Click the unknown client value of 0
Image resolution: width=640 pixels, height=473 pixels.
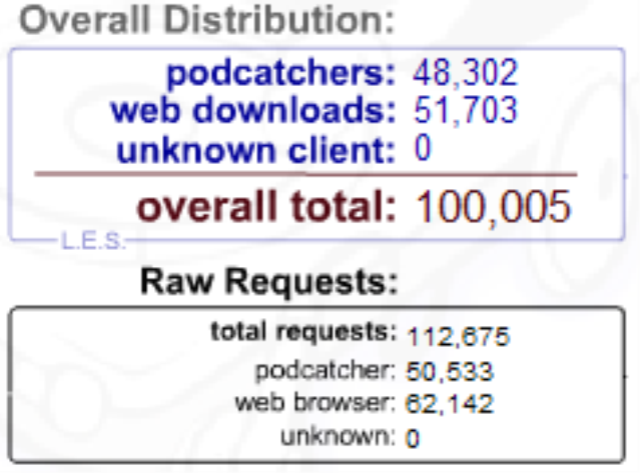423,150
